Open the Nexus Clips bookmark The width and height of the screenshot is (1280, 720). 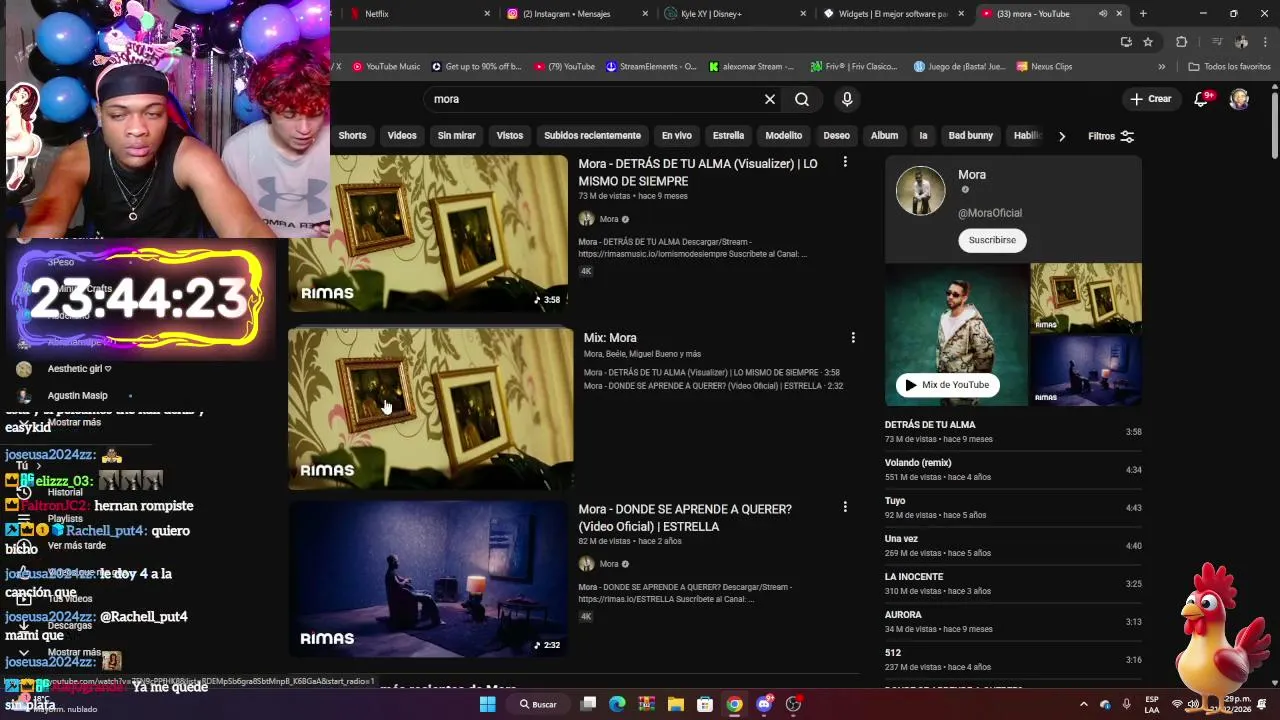[1044, 67]
